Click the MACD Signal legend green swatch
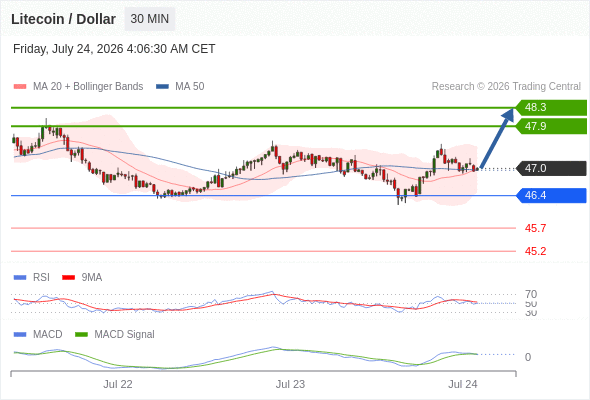The image size is (590, 400). coord(81,335)
